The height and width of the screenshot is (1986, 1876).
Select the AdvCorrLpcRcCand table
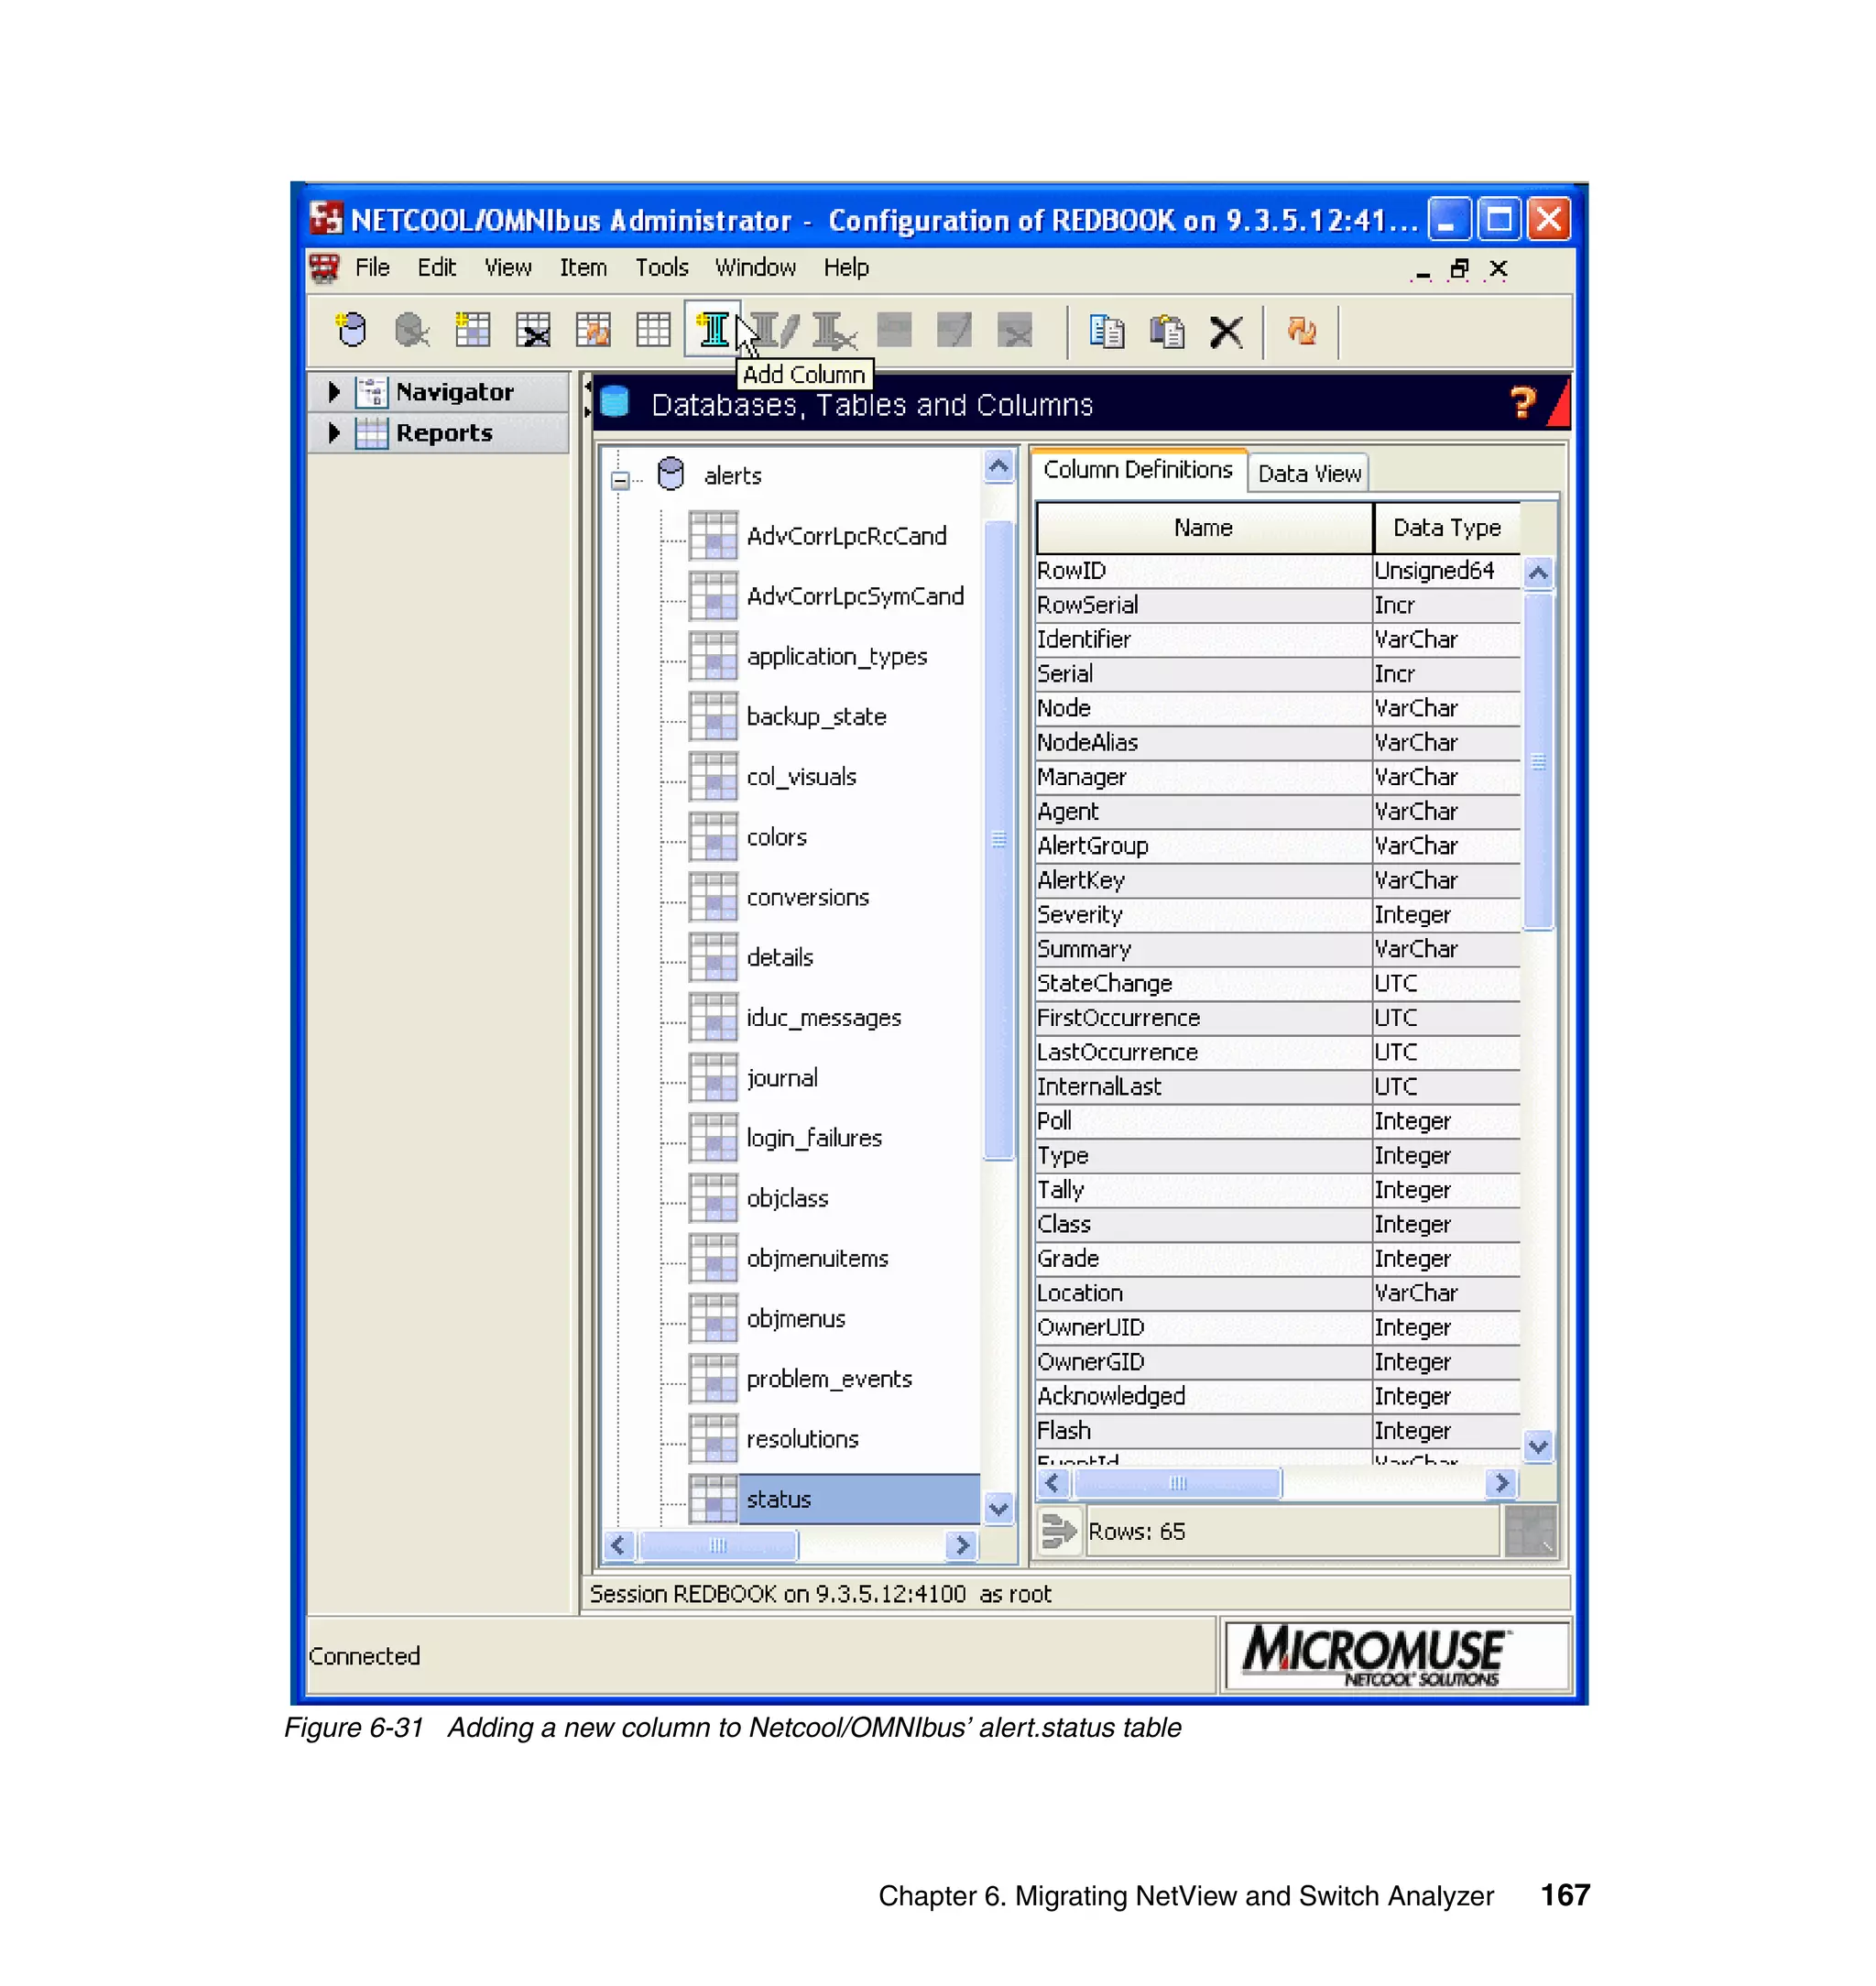point(846,536)
